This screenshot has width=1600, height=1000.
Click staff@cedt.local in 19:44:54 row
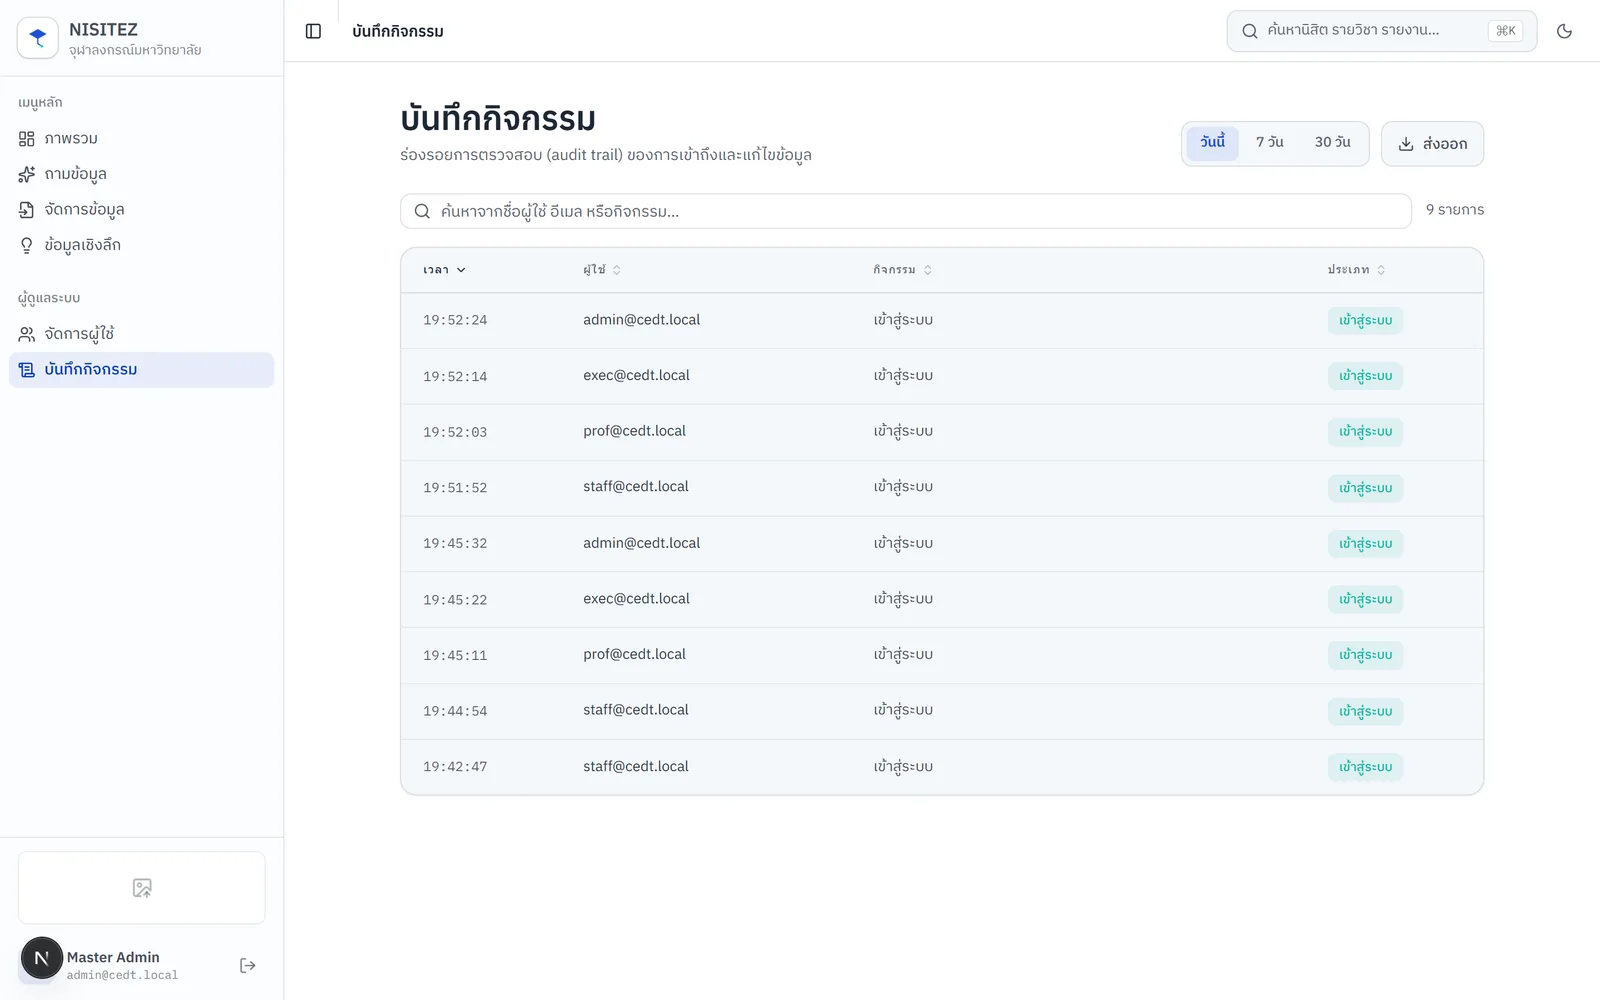pos(636,710)
